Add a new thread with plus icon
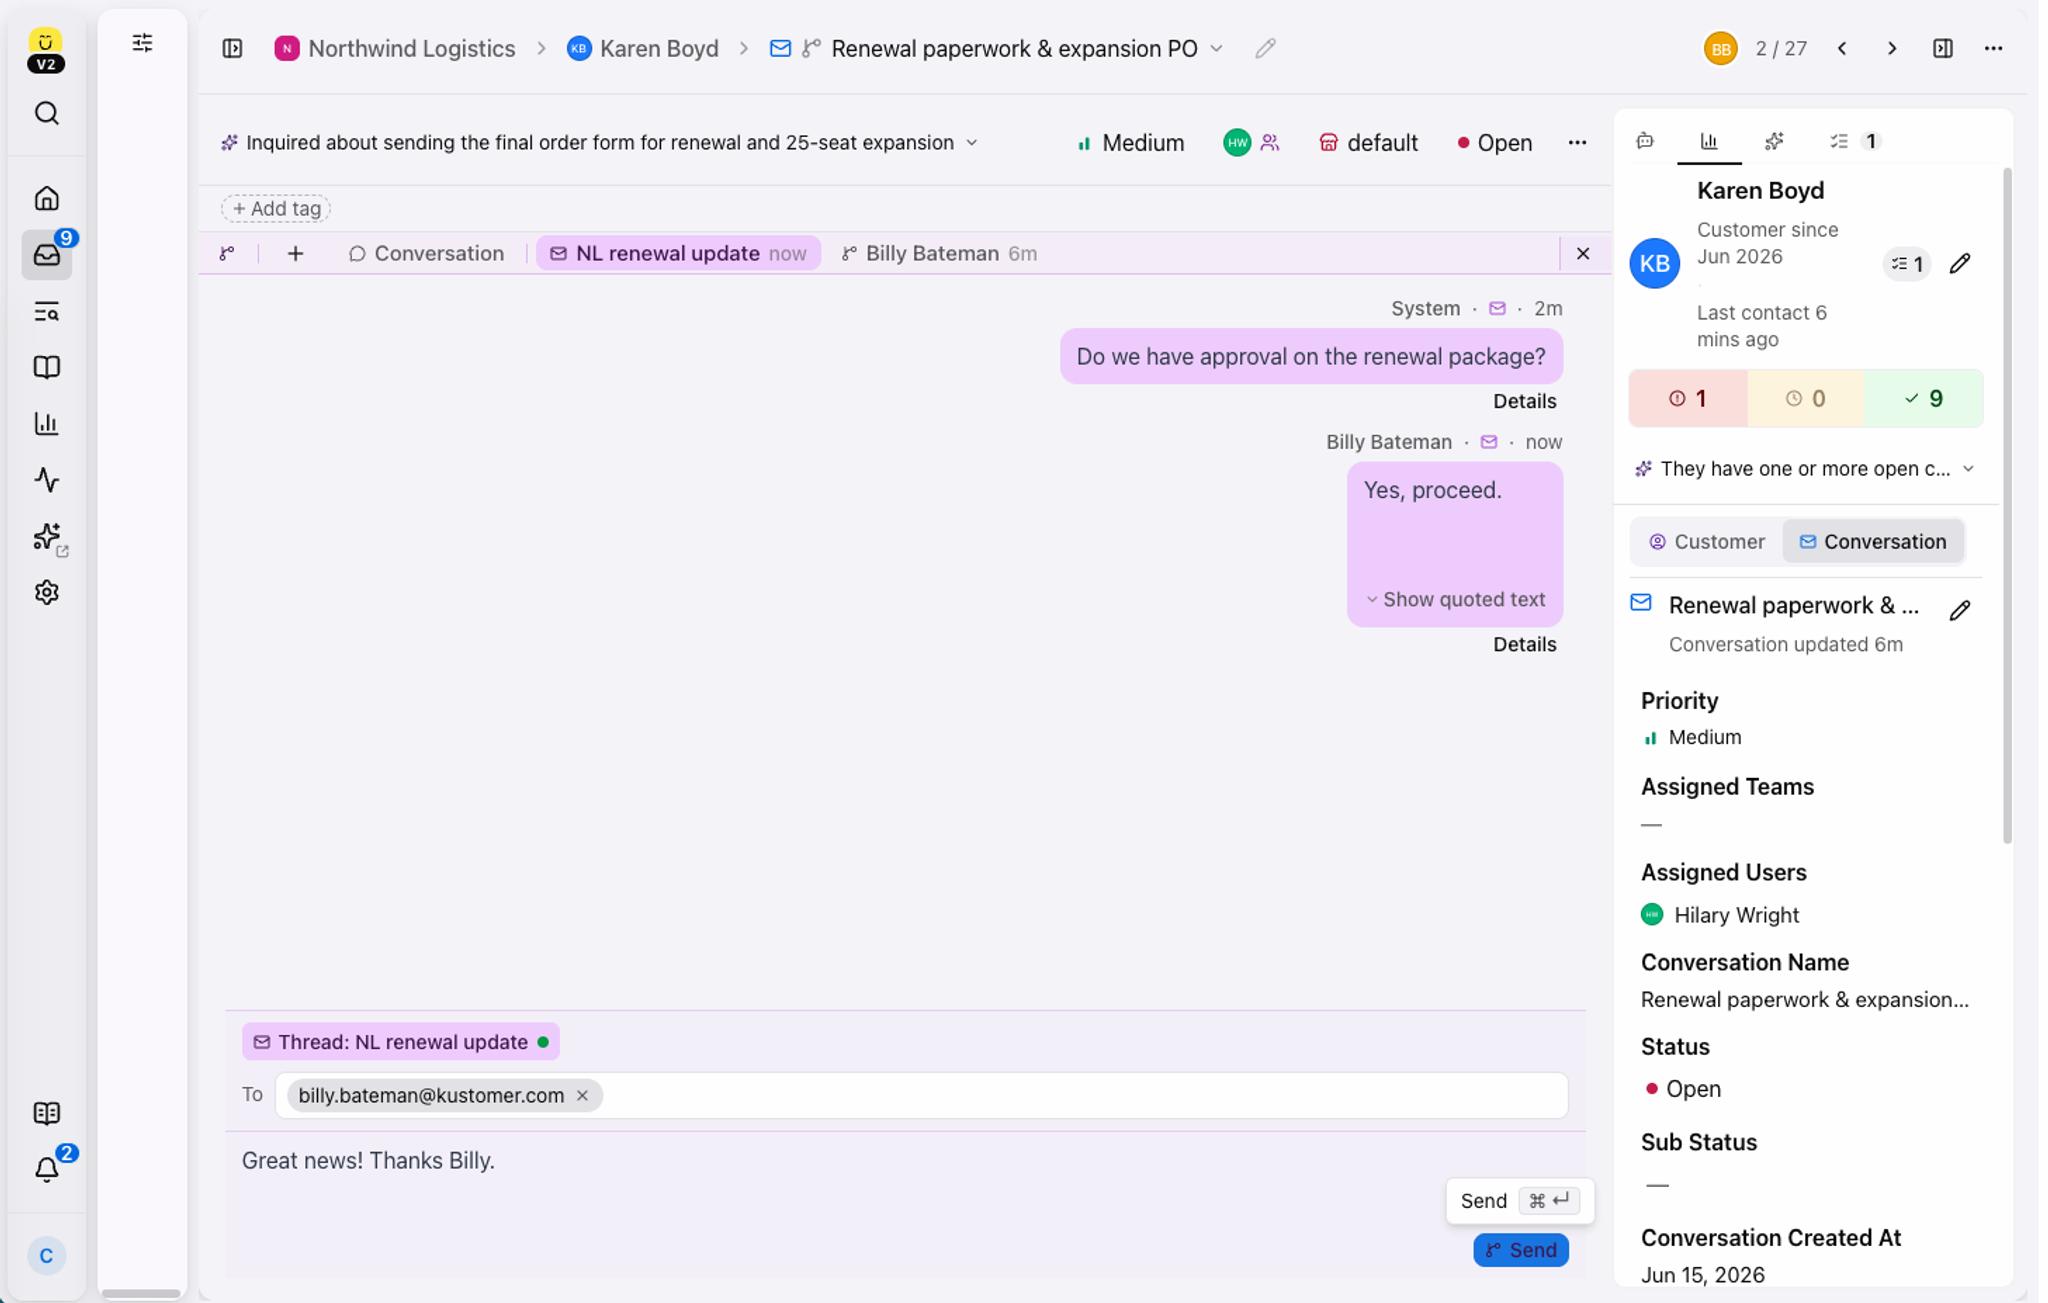 pos(295,254)
